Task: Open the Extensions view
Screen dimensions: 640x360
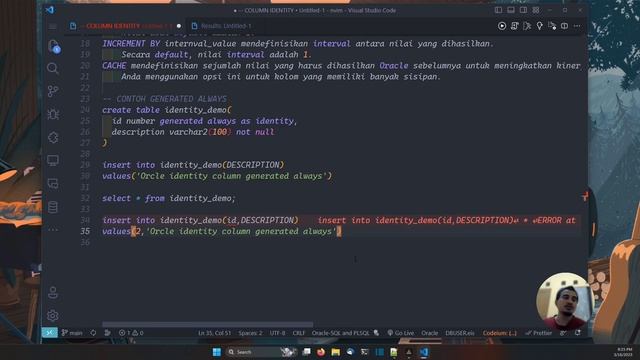Action: point(53,138)
